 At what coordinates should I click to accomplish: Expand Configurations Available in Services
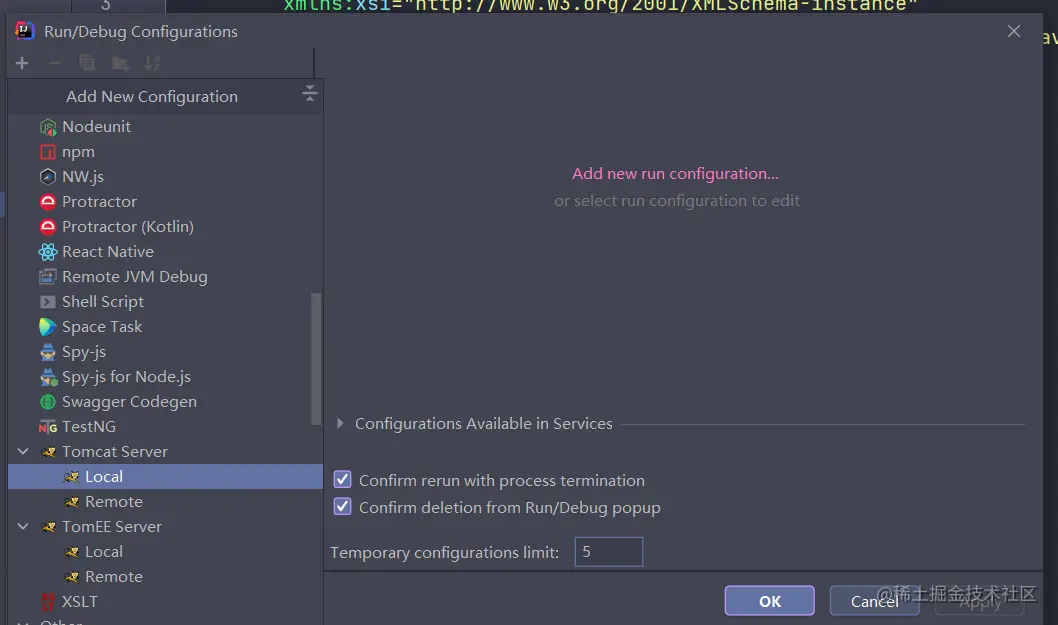340,423
